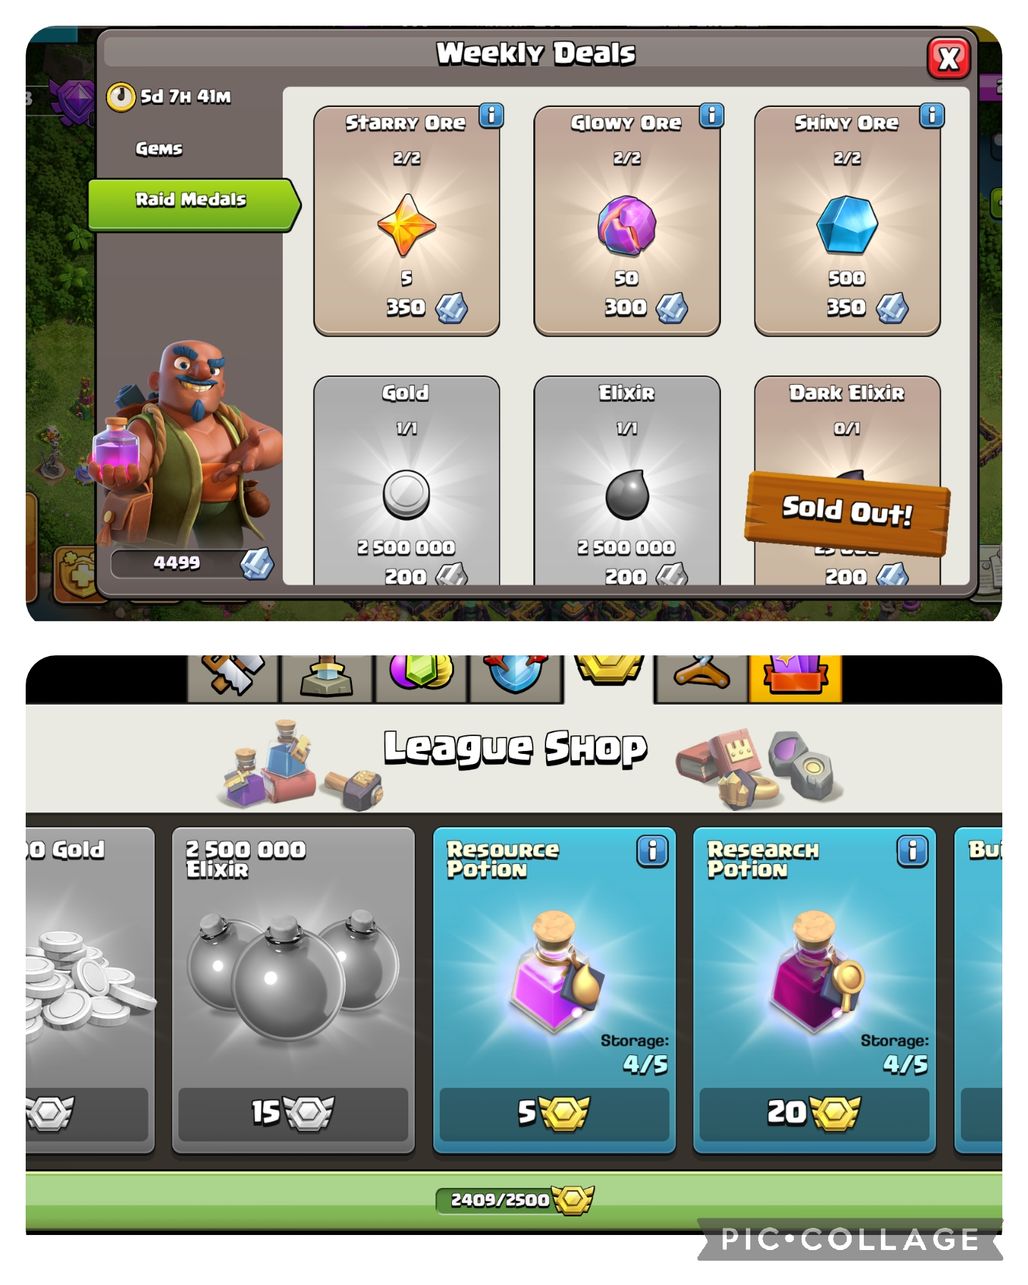Select the 2 500 000 Gold deal
The height and width of the screenshot is (1285, 1028).
[x=406, y=480]
